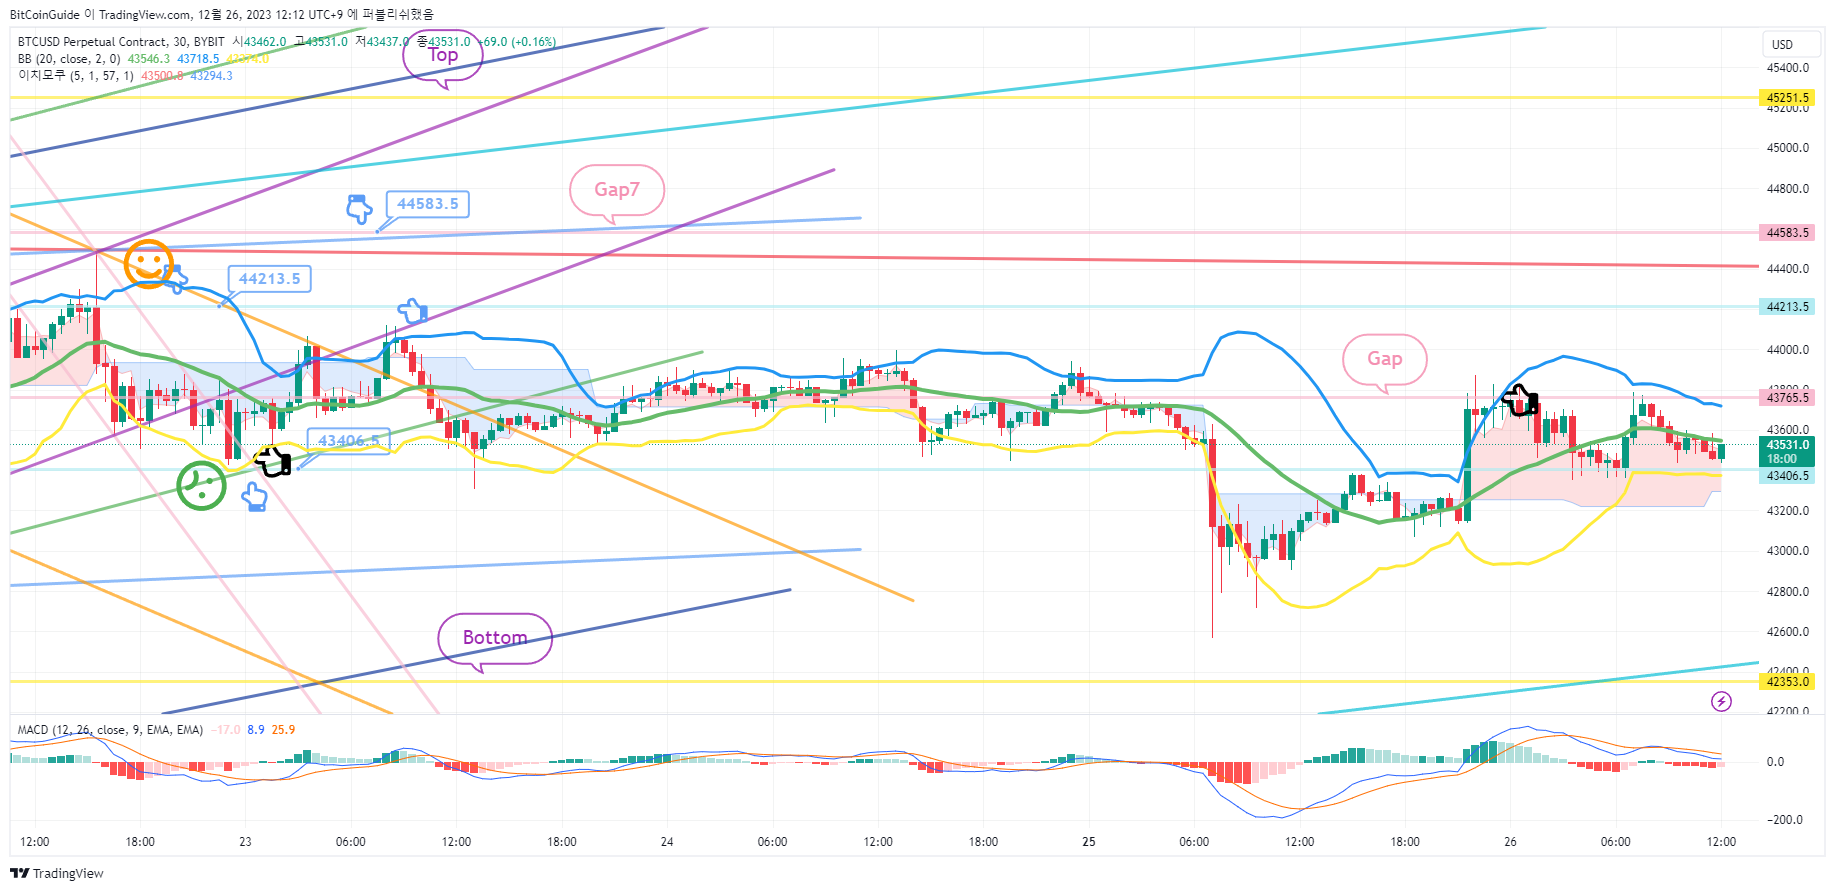Click the blue 44583.5 price note on chart
This screenshot has height=891, width=1835.
coord(428,204)
